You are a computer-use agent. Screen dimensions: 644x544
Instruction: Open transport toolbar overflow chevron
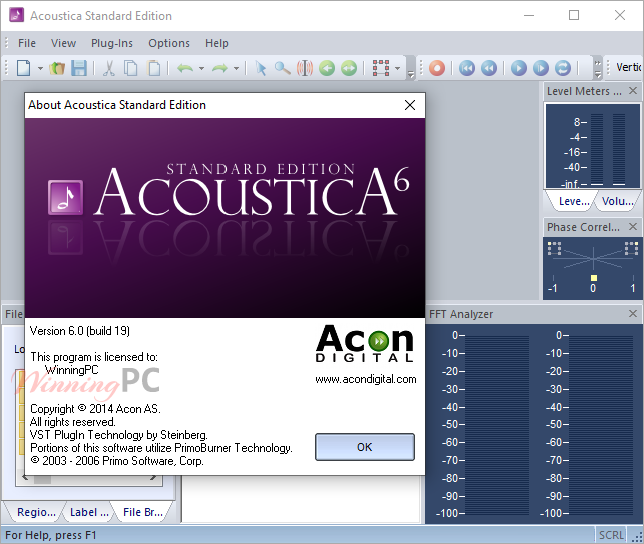[598, 68]
